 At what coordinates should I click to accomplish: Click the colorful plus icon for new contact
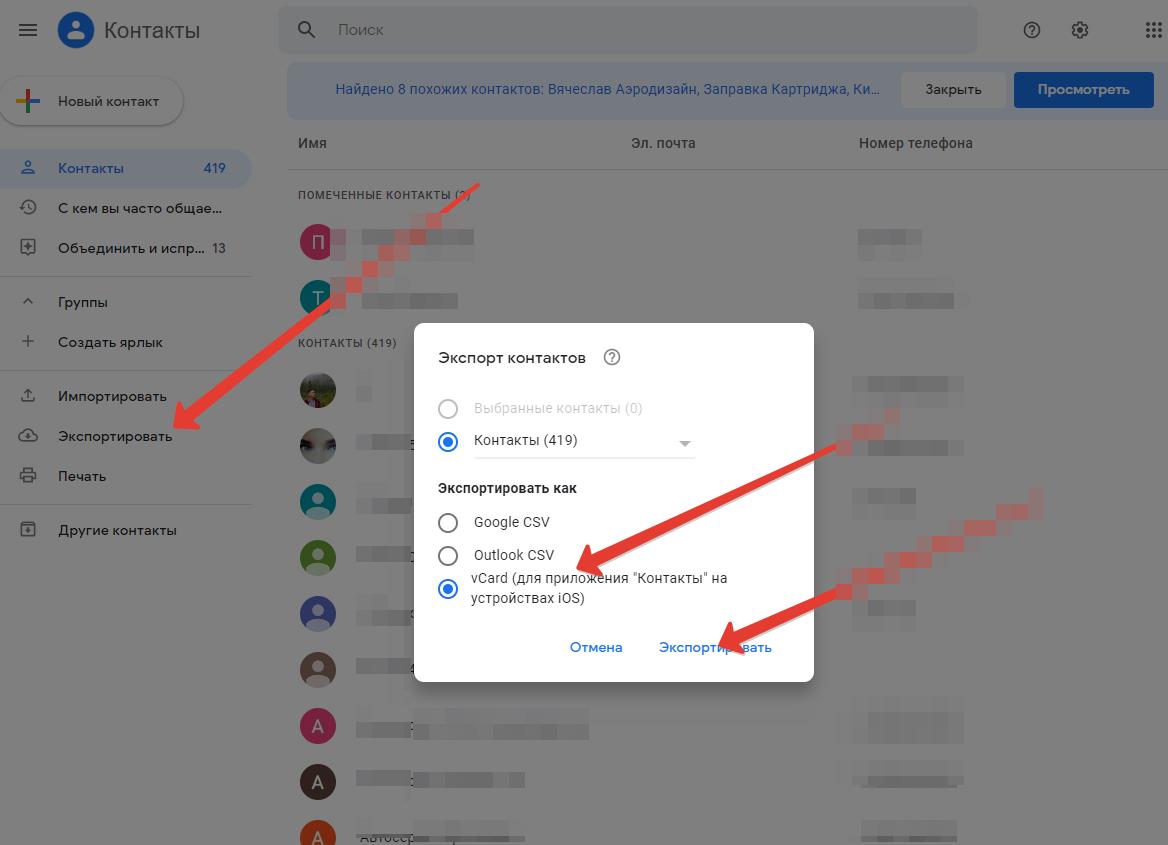(x=28, y=101)
